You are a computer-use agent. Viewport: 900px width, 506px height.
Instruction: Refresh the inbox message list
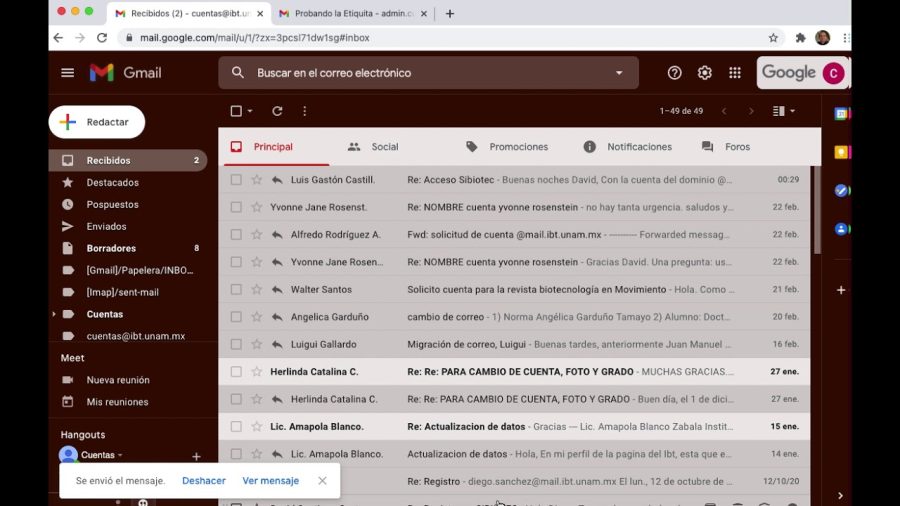277,111
